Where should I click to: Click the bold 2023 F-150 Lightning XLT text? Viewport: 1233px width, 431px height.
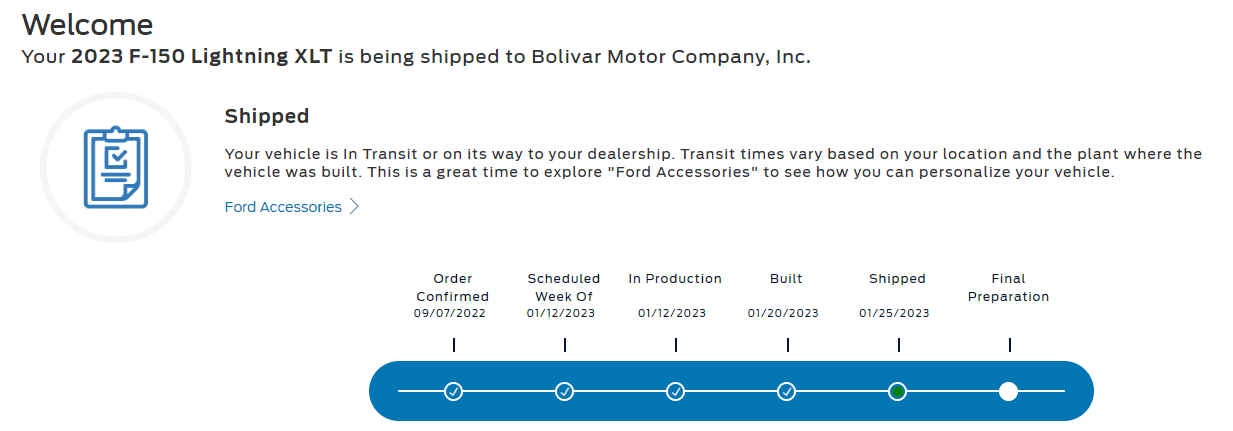tap(201, 56)
